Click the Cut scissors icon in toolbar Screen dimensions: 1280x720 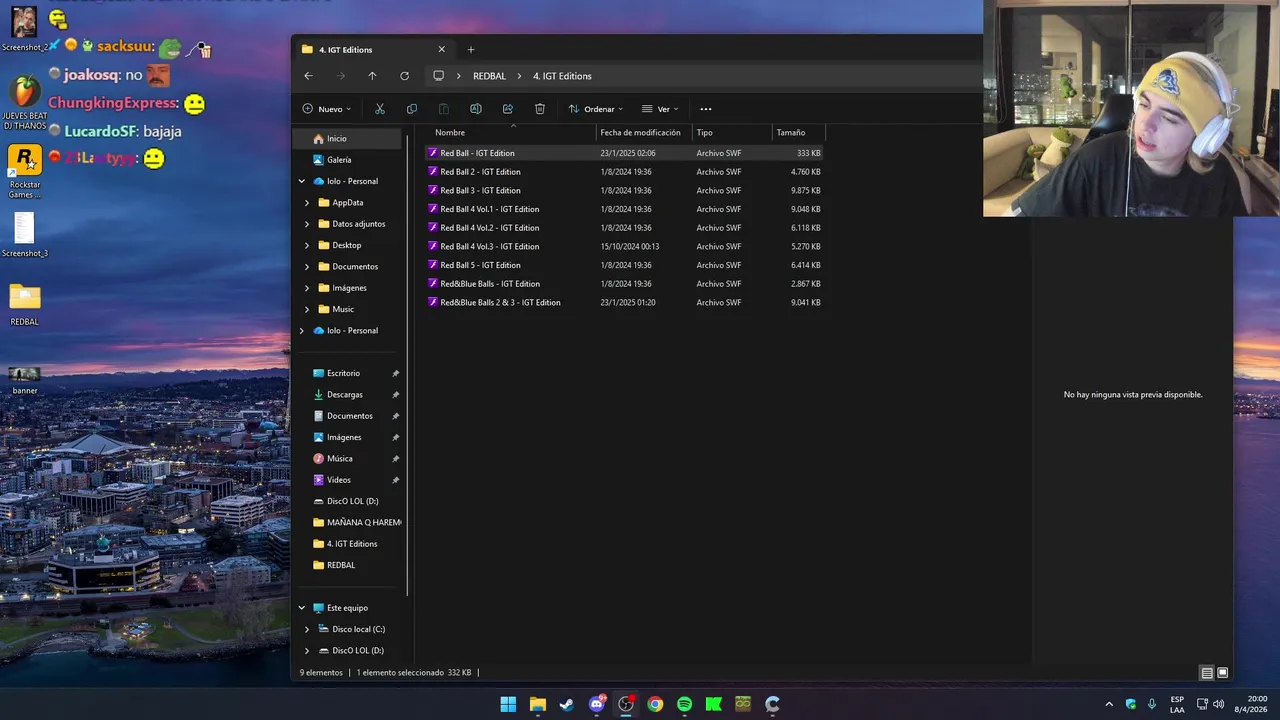379,109
